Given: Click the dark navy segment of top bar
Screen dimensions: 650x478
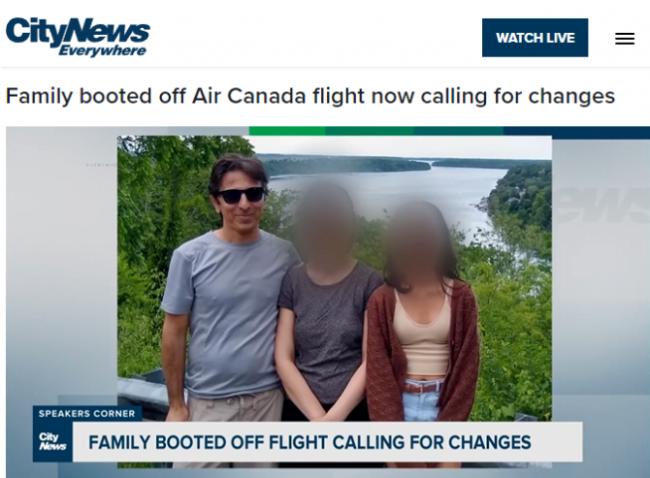Looking at the screenshot, I should [576, 132].
